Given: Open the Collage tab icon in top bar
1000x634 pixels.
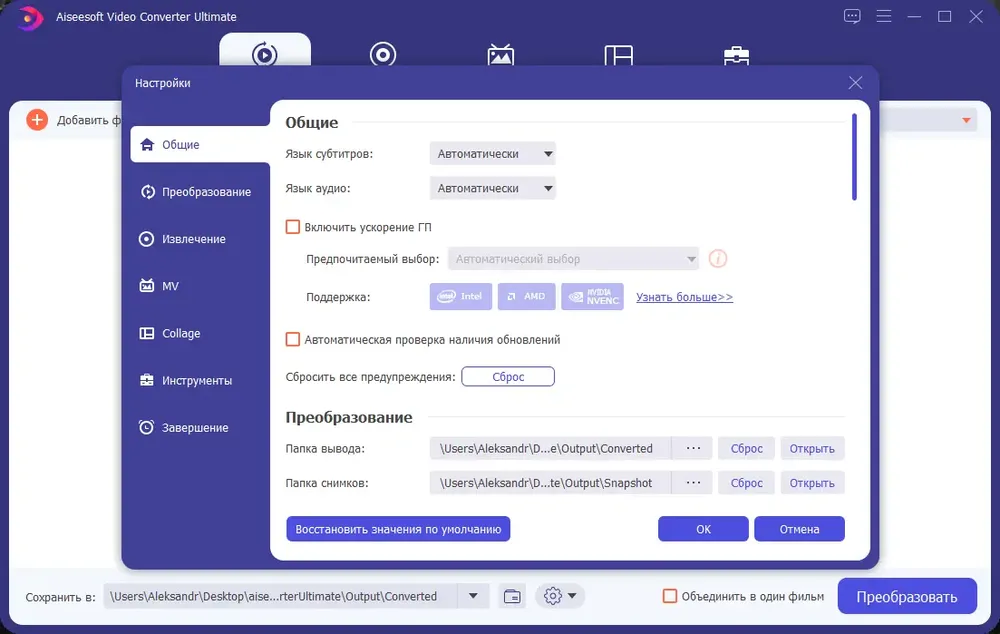Looking at the screenshot, I should pyautogui.click(x=619, y=55).
